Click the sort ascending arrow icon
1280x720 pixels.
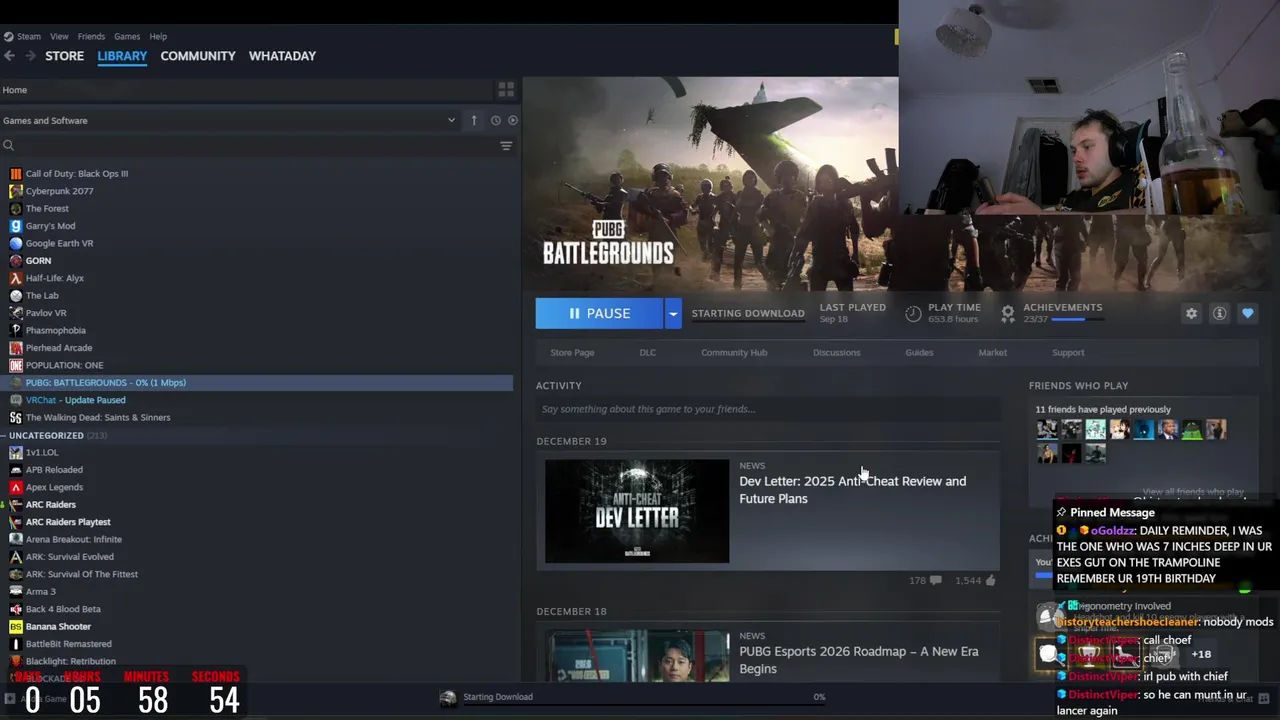(x=474, y=120)
